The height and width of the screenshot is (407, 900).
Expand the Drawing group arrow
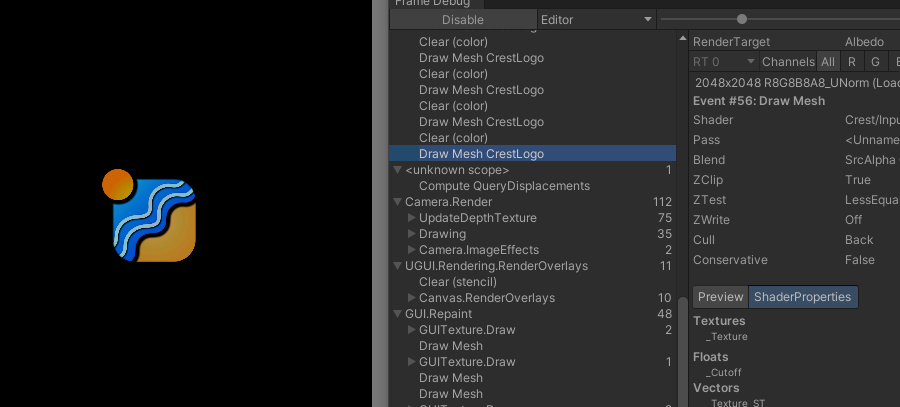pyautogui.click(x=411, y=234)
